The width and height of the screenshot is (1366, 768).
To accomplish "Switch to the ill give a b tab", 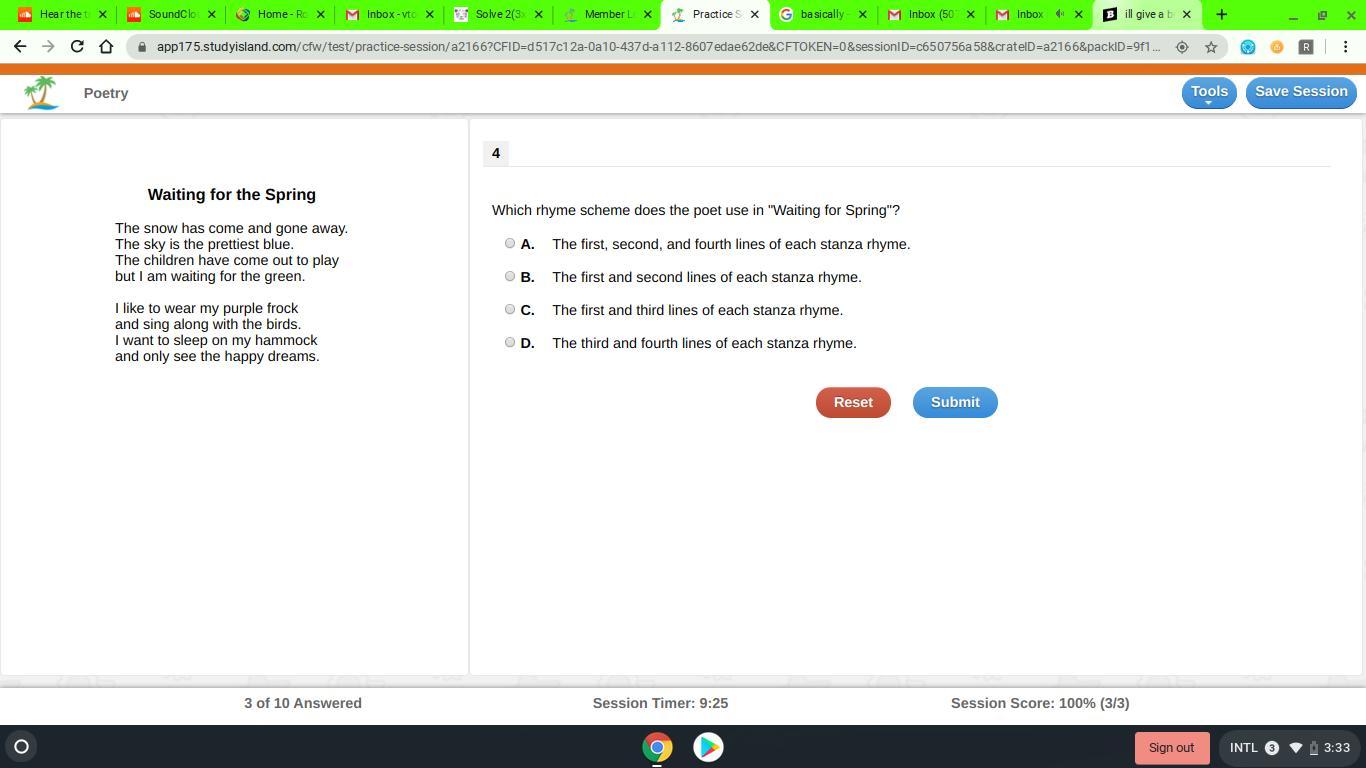I will 1147,14.
